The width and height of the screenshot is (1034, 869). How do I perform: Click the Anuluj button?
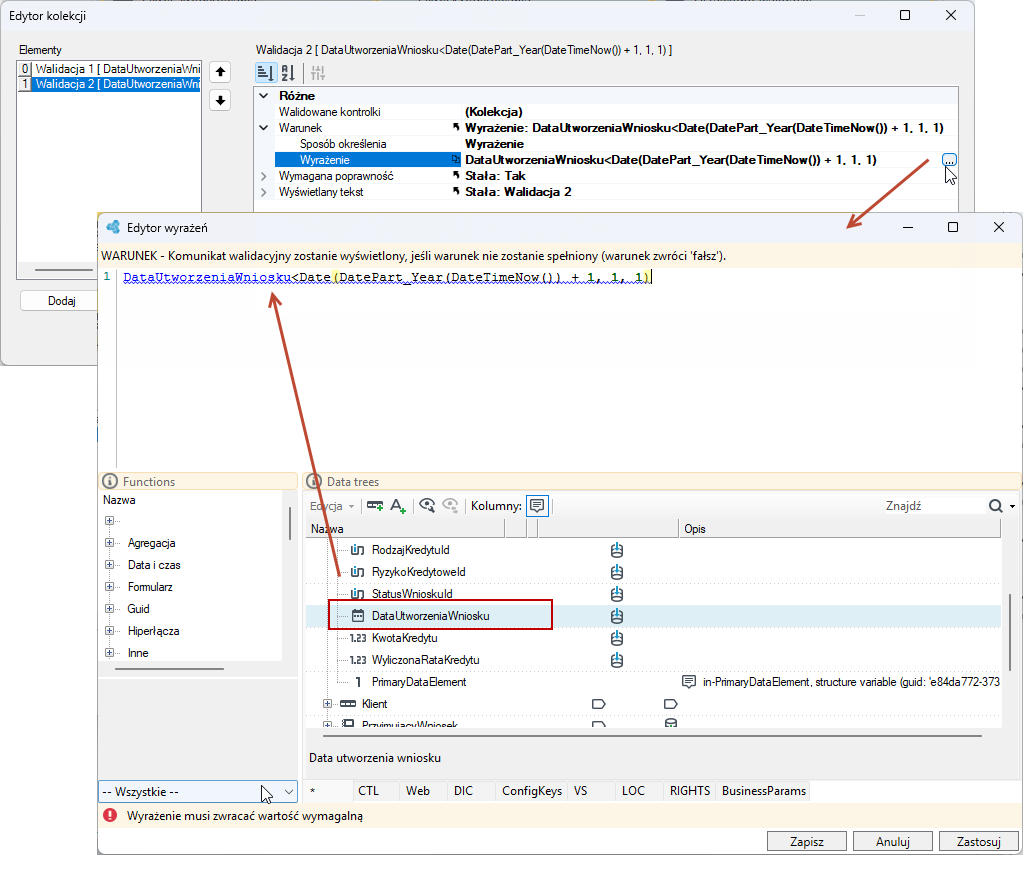tap(892, 841)
